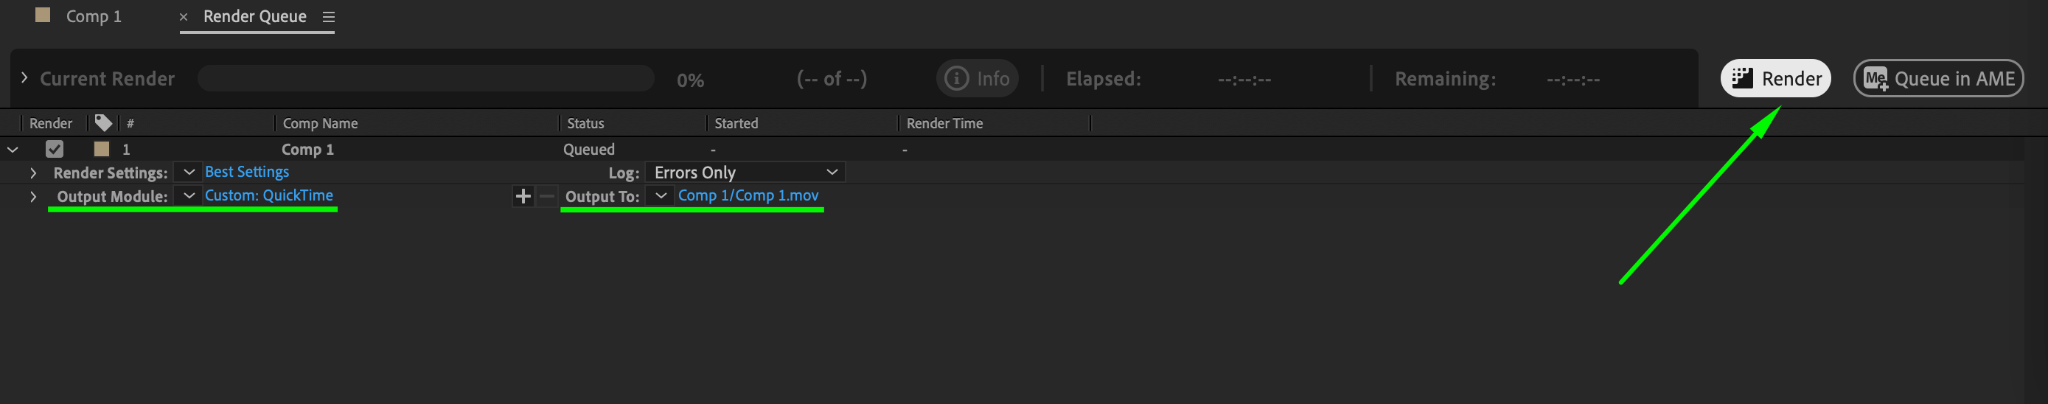This screenshot has width=2048, height=404.
Task: Expand the Current Render details
Action: click(24, 78)
